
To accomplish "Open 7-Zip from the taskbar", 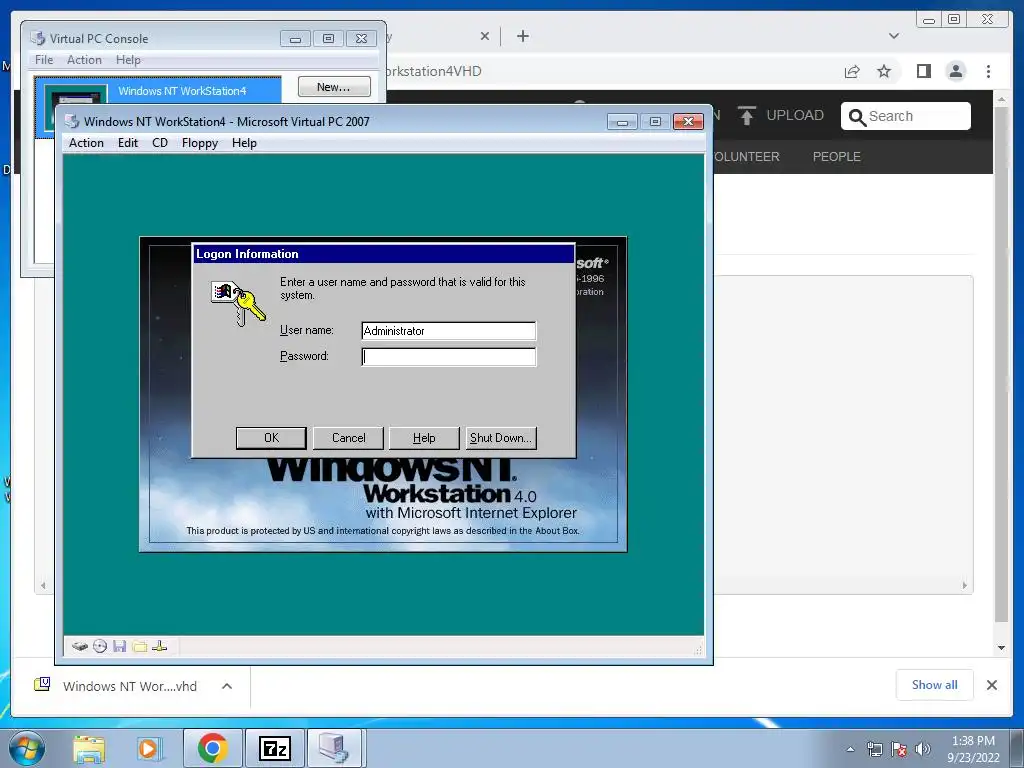I will (274, 748).
